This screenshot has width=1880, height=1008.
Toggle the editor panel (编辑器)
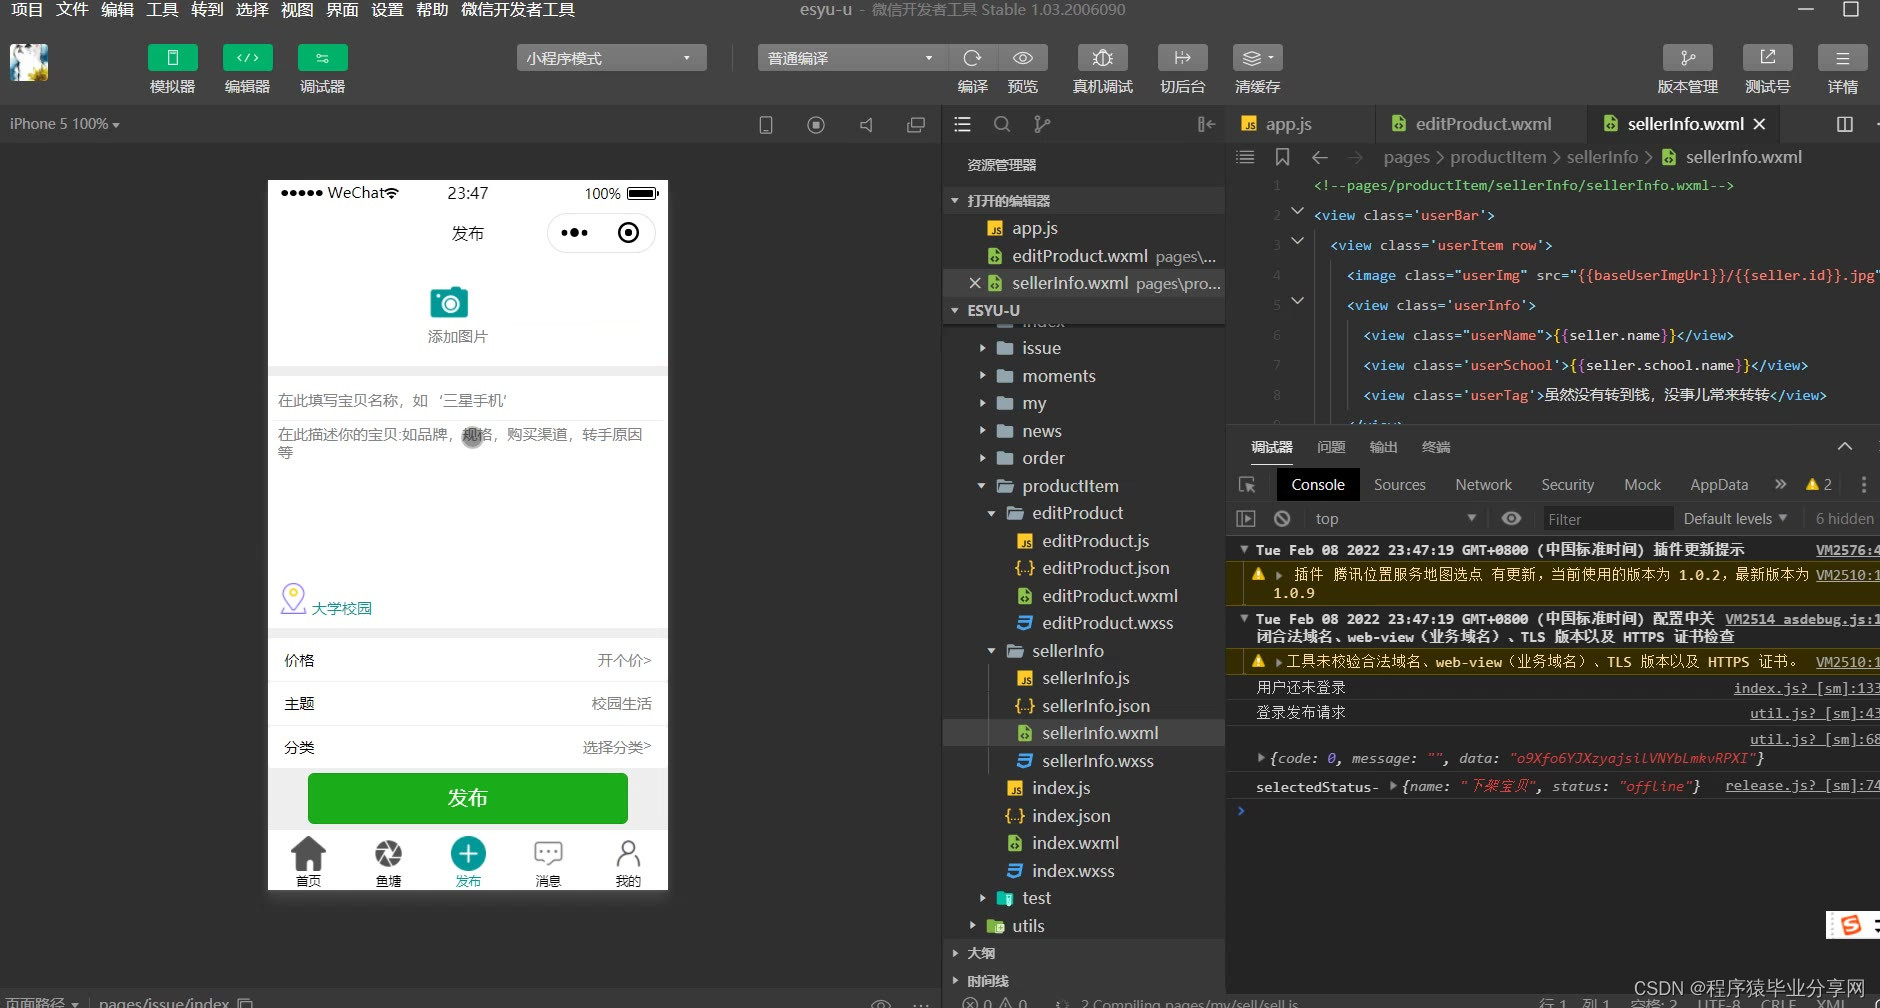click(x=247, y=58)
